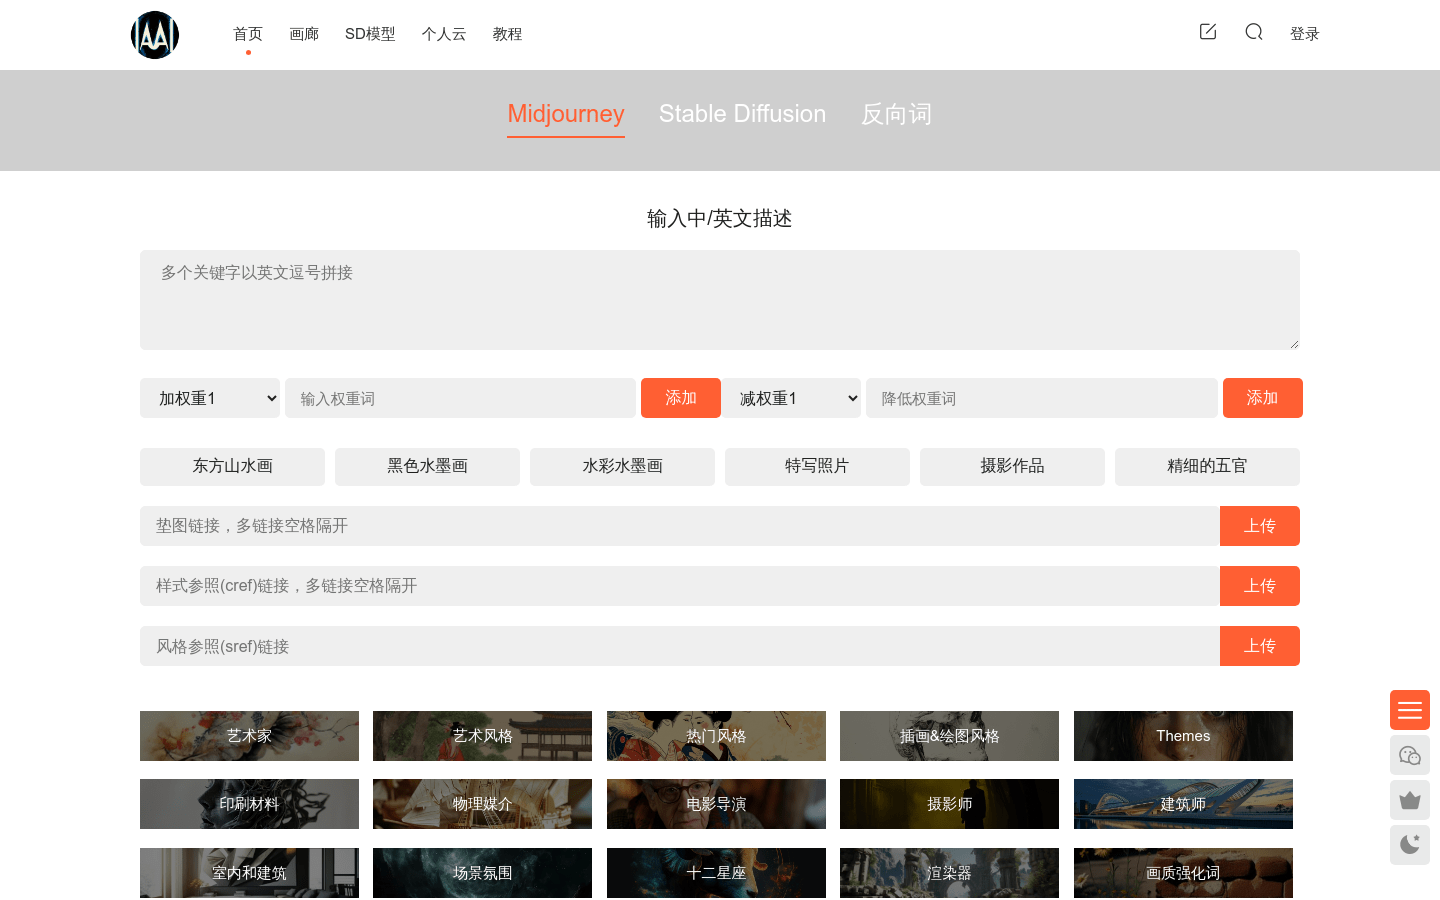Click the 风格参照(sref)链接 input field
Screen dimensions: 1440x900
click(x=680, y=646)
